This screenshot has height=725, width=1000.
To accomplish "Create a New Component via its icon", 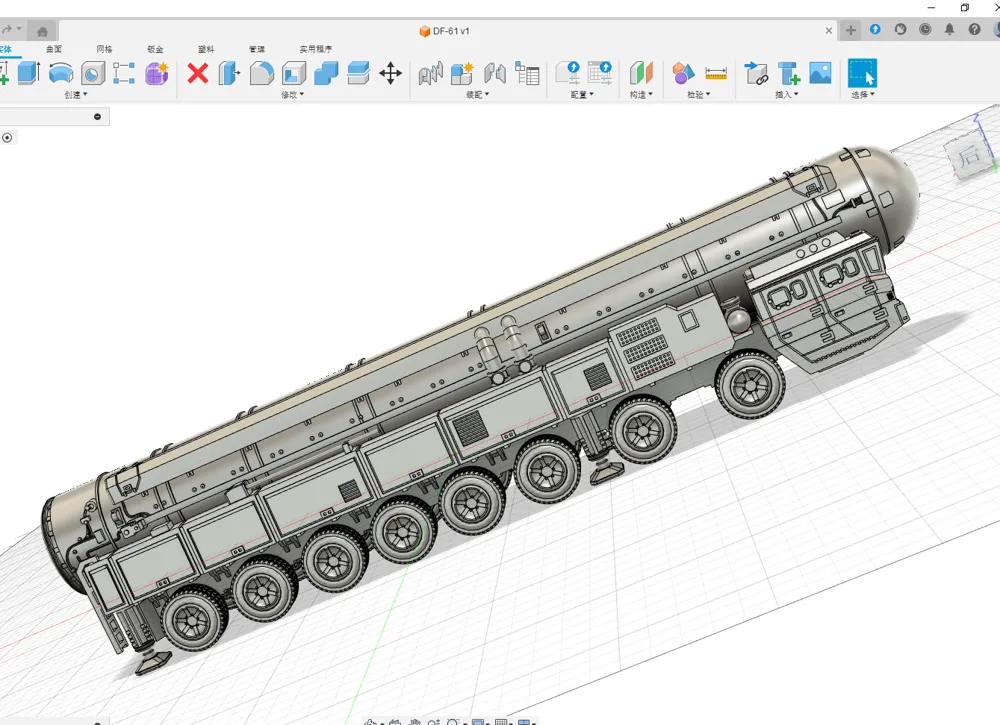I will pos(462,73).
